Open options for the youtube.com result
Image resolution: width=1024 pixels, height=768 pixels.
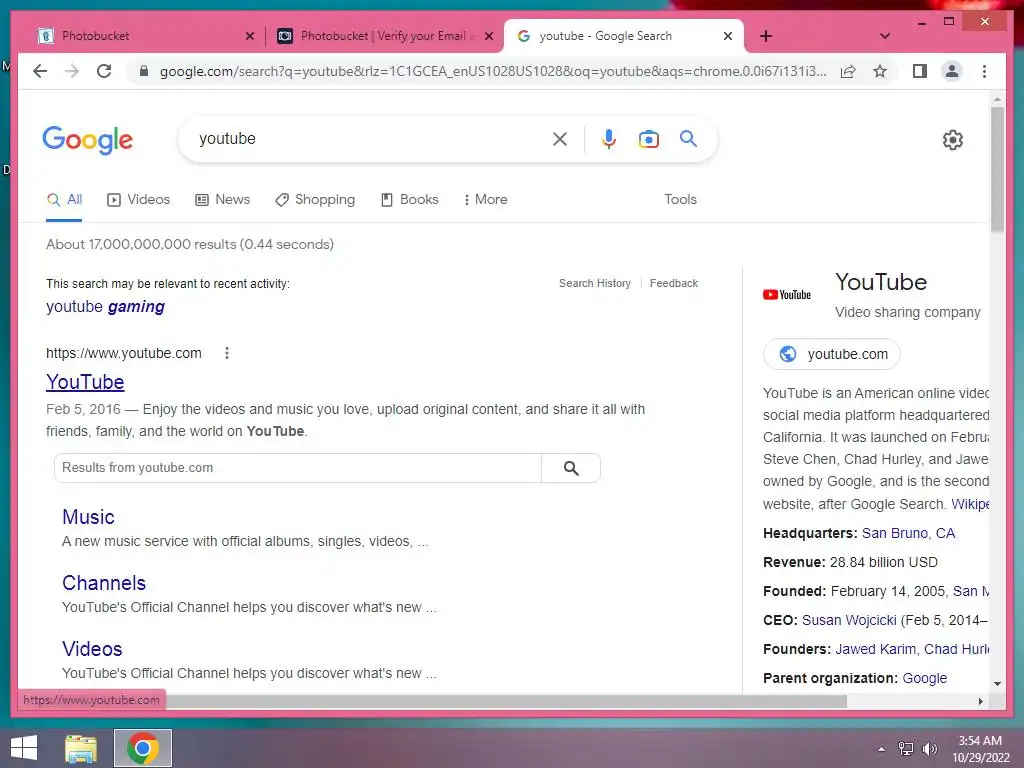click(227, 353)
